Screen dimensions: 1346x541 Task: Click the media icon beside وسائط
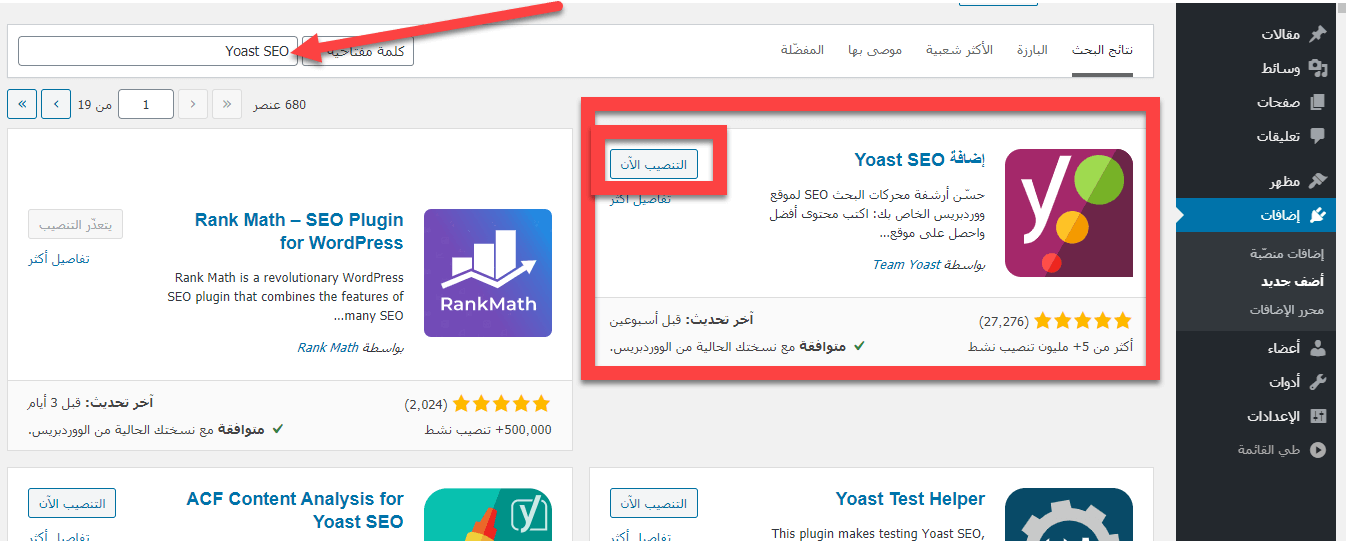click(1317, 68)
